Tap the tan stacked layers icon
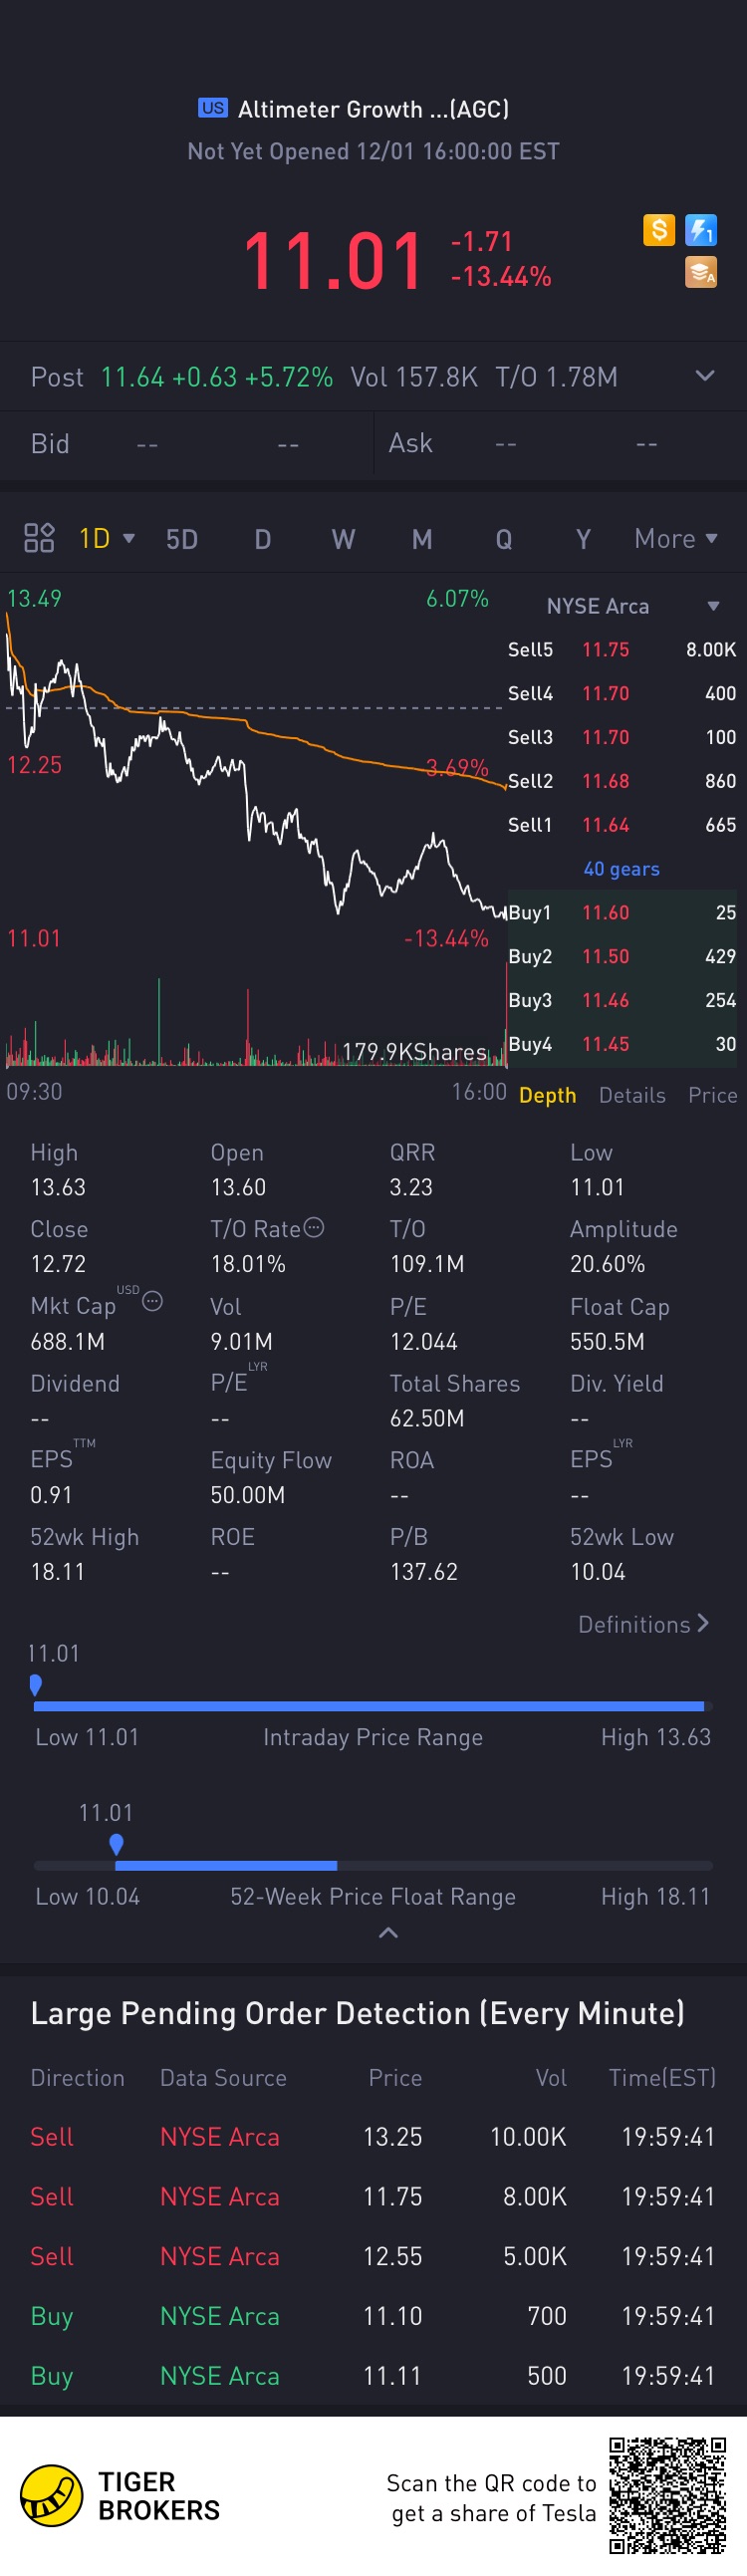The image size is (747, 2576). [701, 272]
